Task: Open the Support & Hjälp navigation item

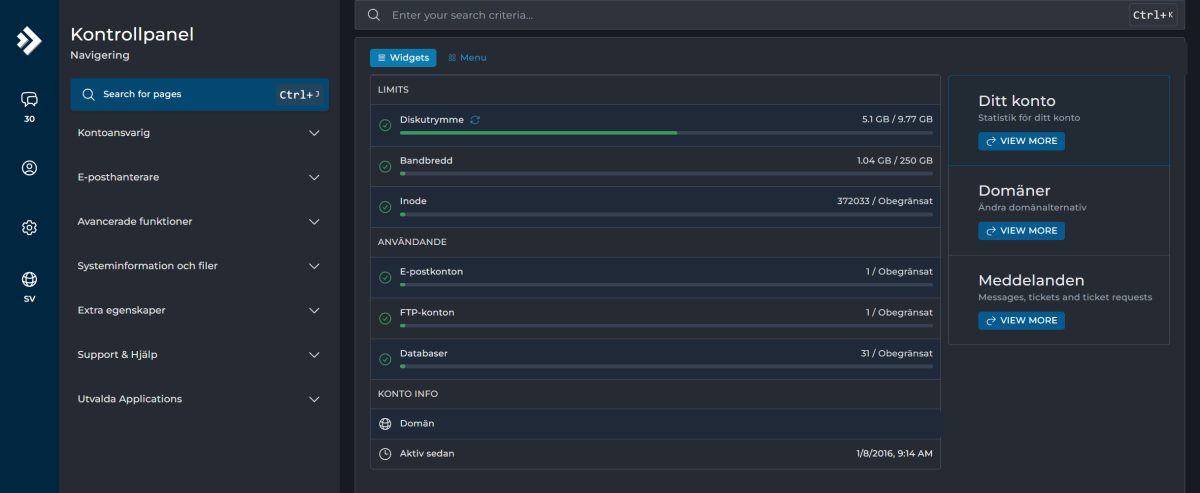Action: pos(199,355)
